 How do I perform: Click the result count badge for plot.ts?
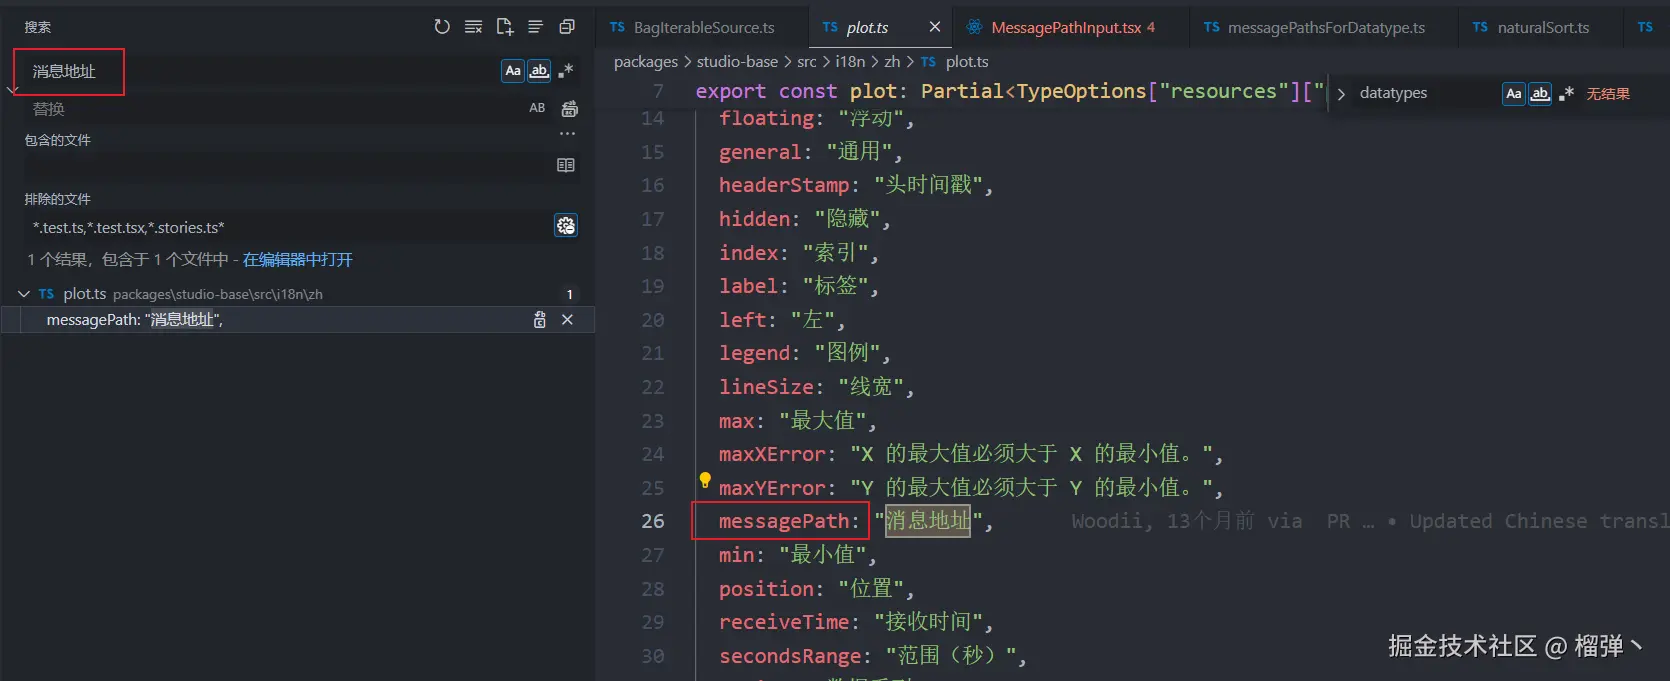570,294
